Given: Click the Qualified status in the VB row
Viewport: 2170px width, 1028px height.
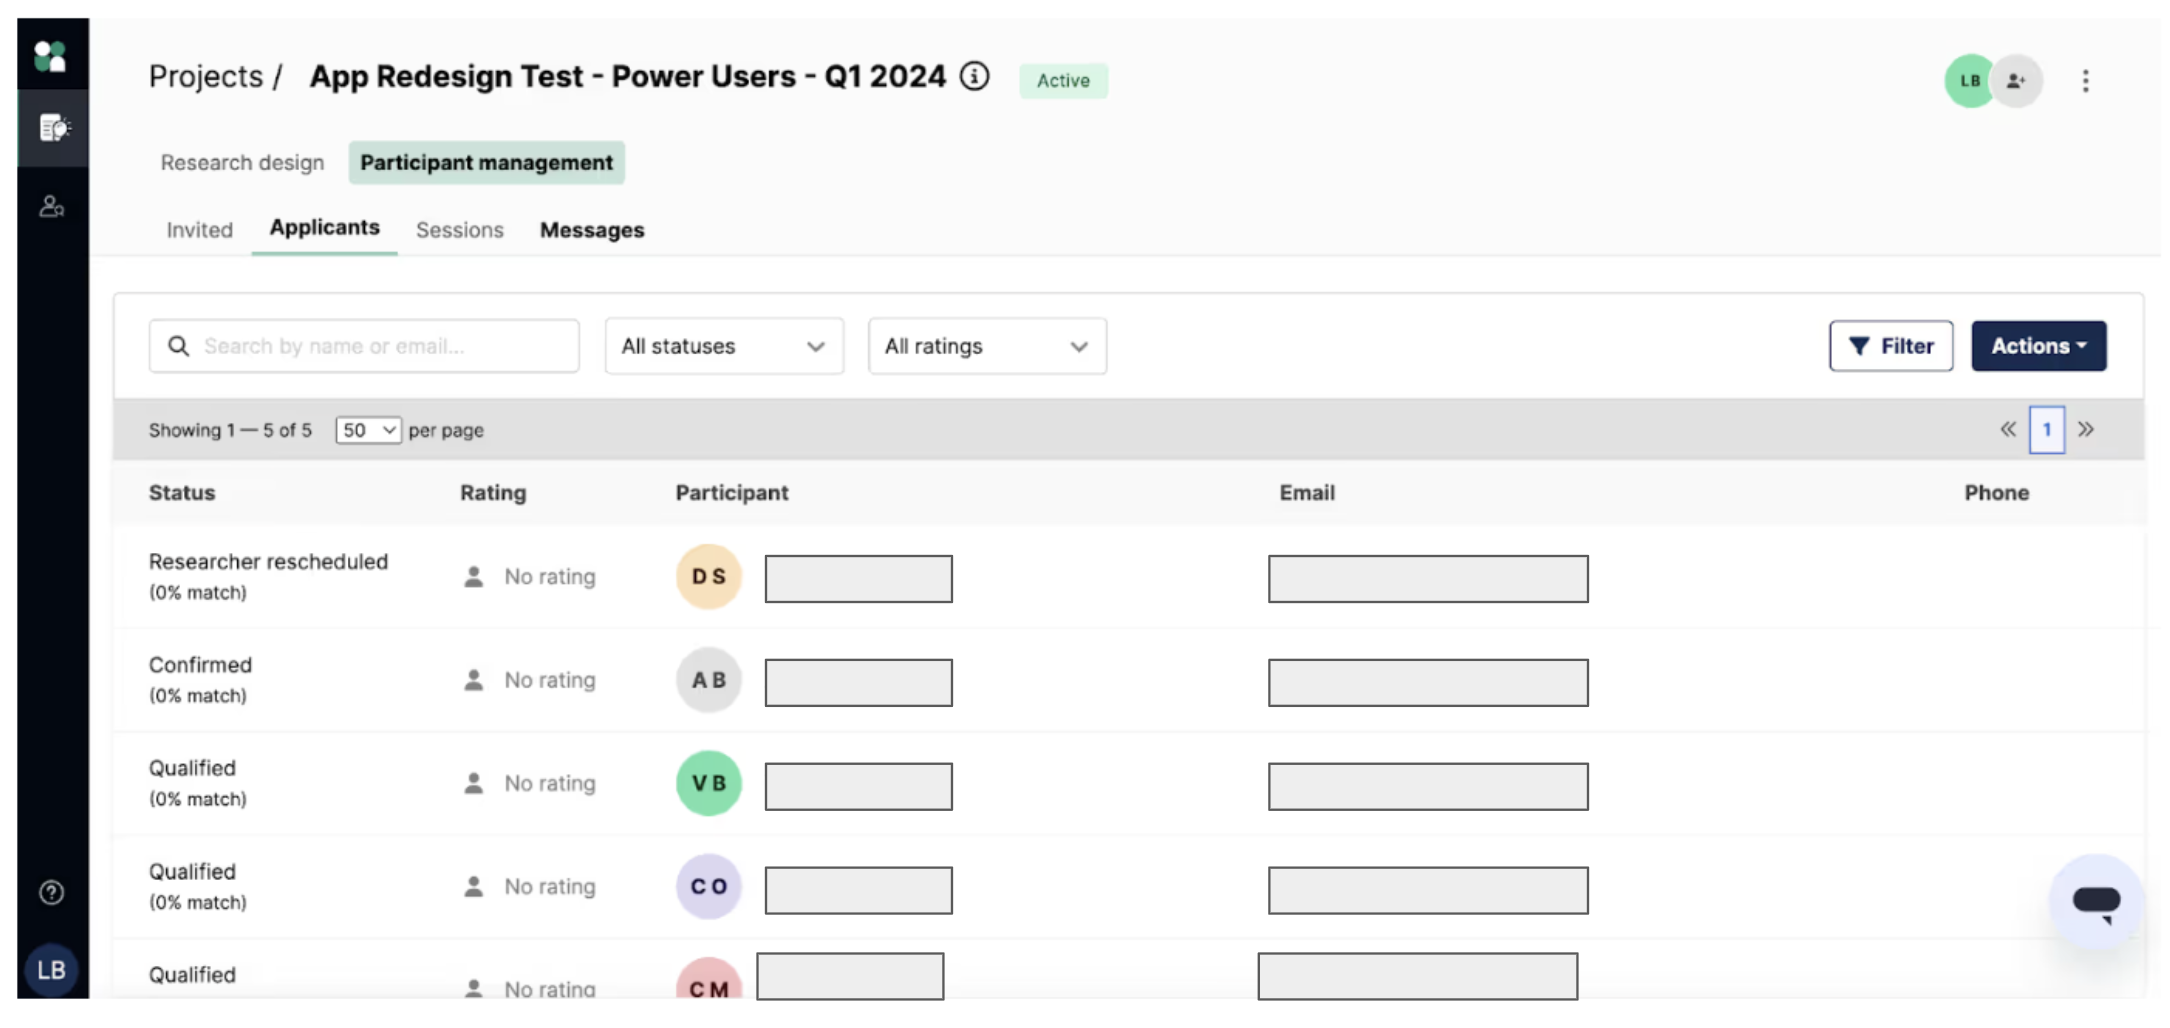Looking at the screenshot, I should [192, 768].
